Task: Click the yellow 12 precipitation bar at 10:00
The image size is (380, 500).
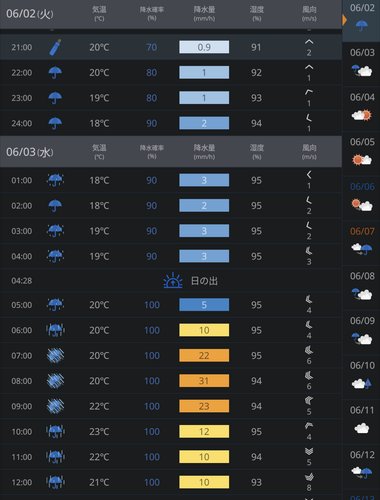Action: pos(204,432)
